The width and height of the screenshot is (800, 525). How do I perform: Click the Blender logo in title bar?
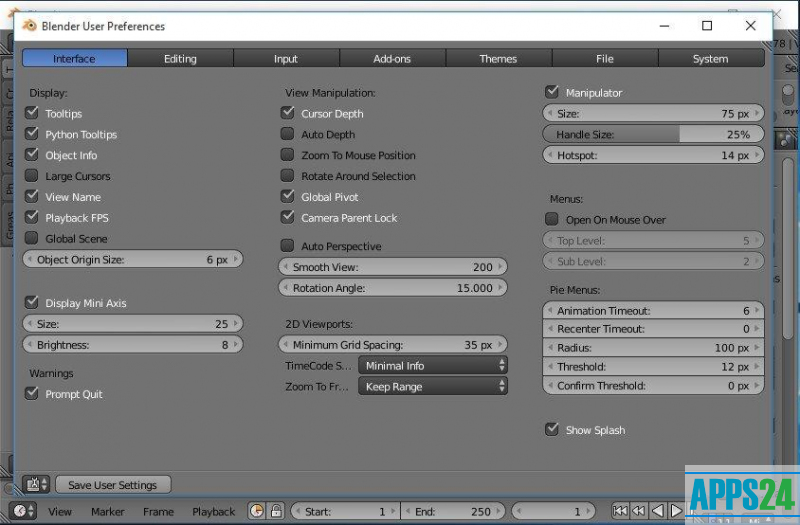29,26
